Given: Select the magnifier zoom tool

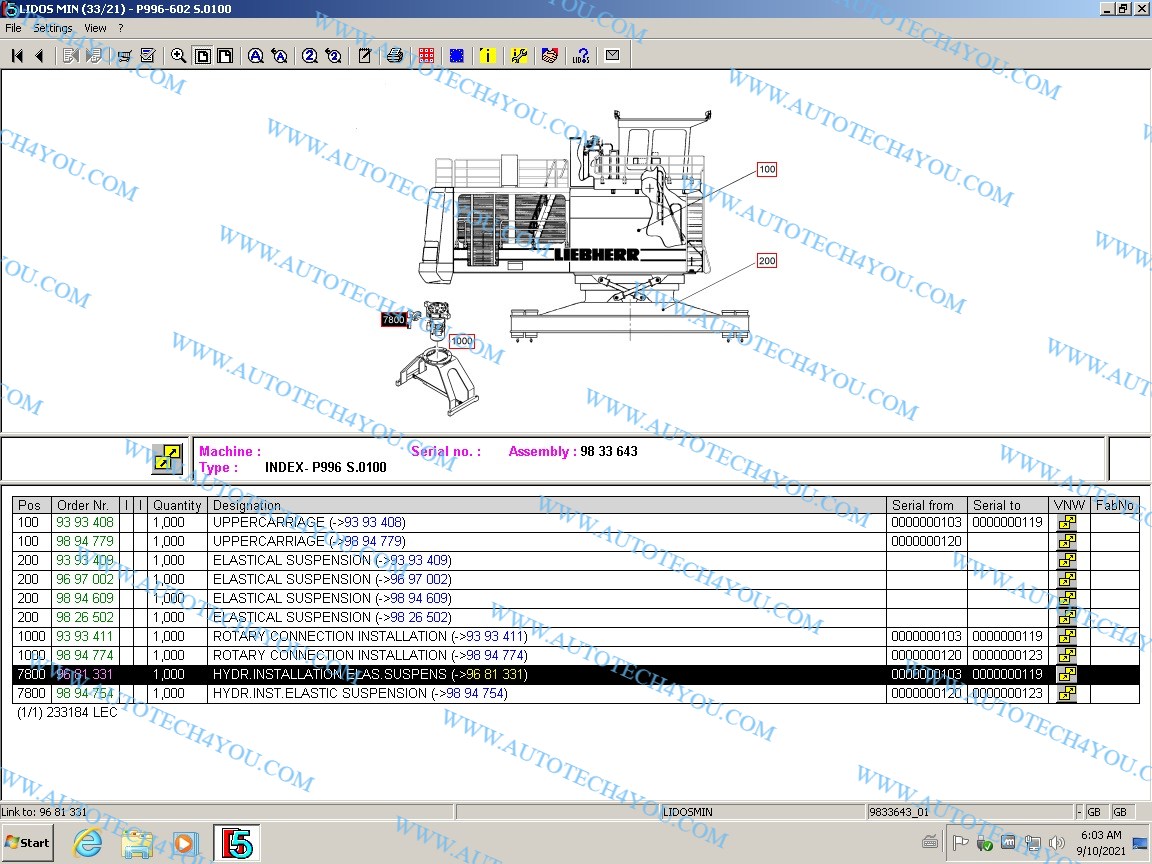Looking at the screenshot, I should pos(178,56).
